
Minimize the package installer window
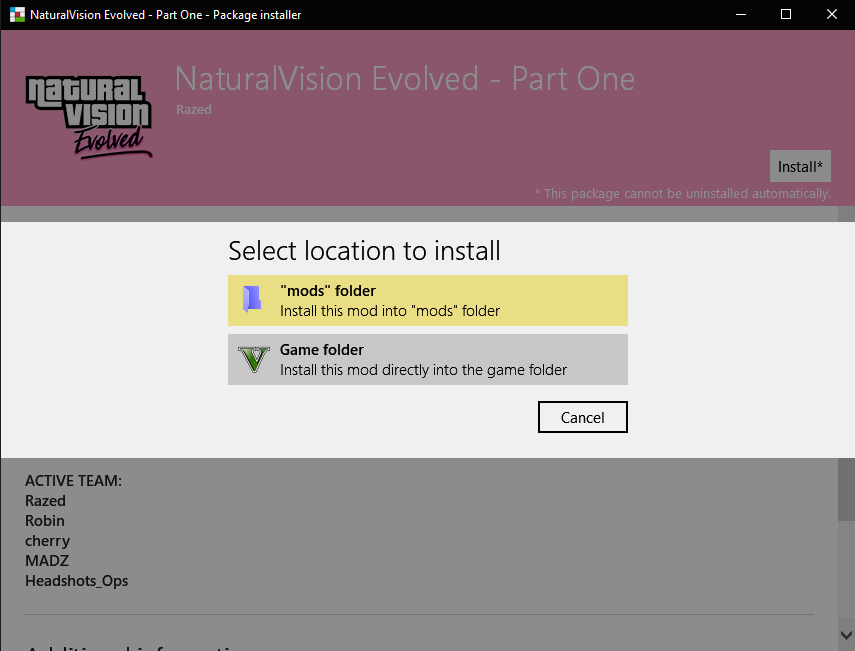click(x=741, y=14)
